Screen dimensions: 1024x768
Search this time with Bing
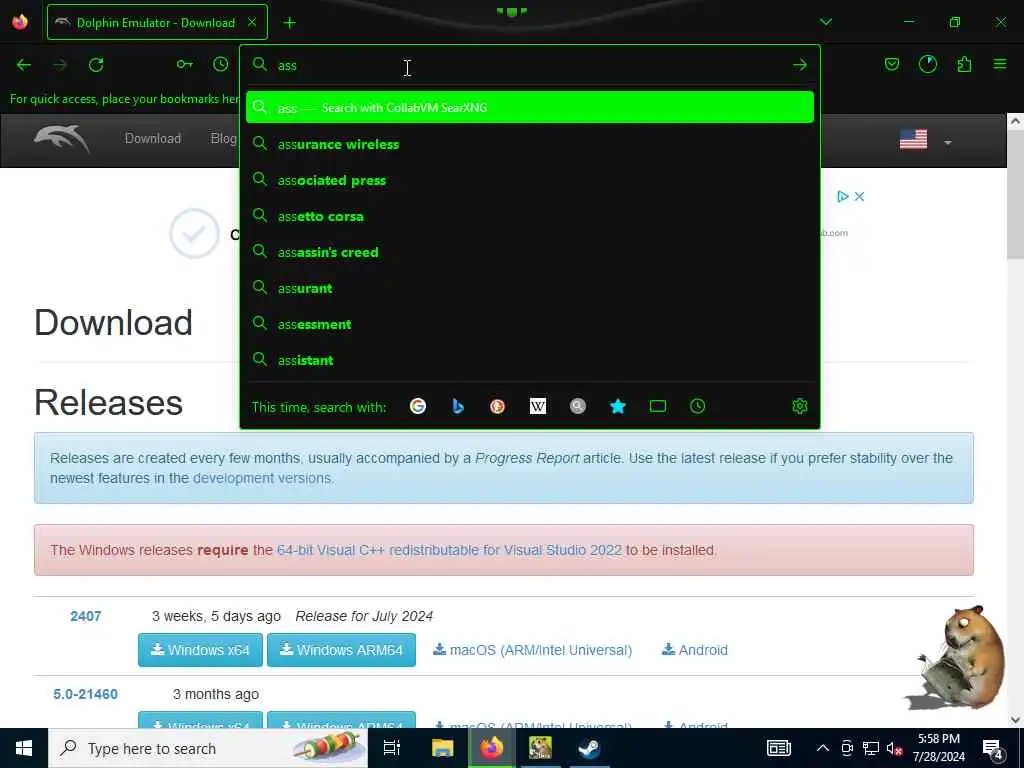pyautogui.click(x=458, y=406)
